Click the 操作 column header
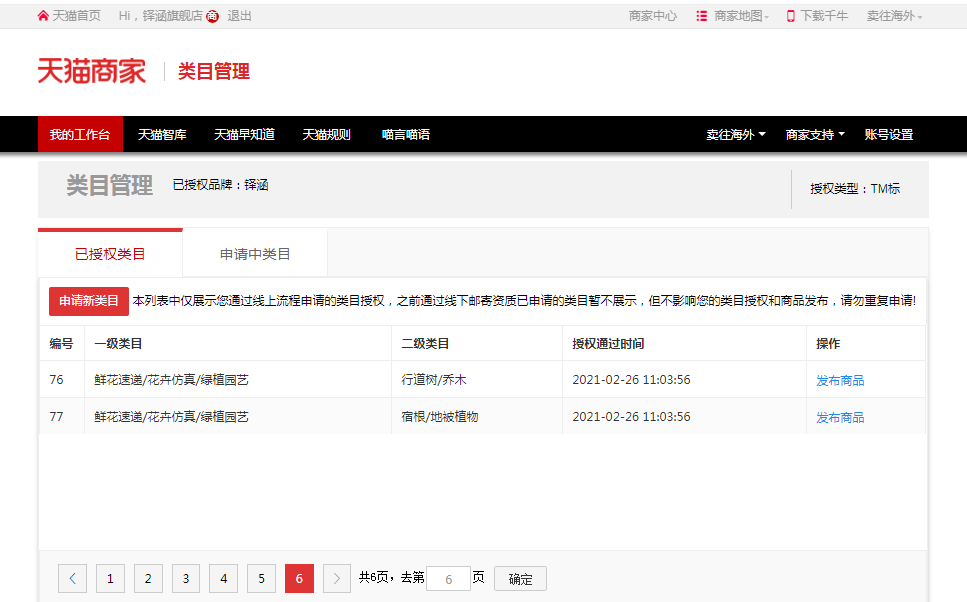967x602 pixels. click(828, 344)
